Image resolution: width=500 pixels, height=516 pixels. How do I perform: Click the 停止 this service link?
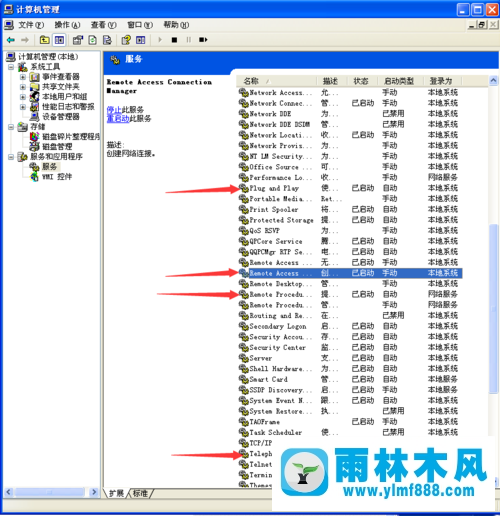click(x=114, y=109)
